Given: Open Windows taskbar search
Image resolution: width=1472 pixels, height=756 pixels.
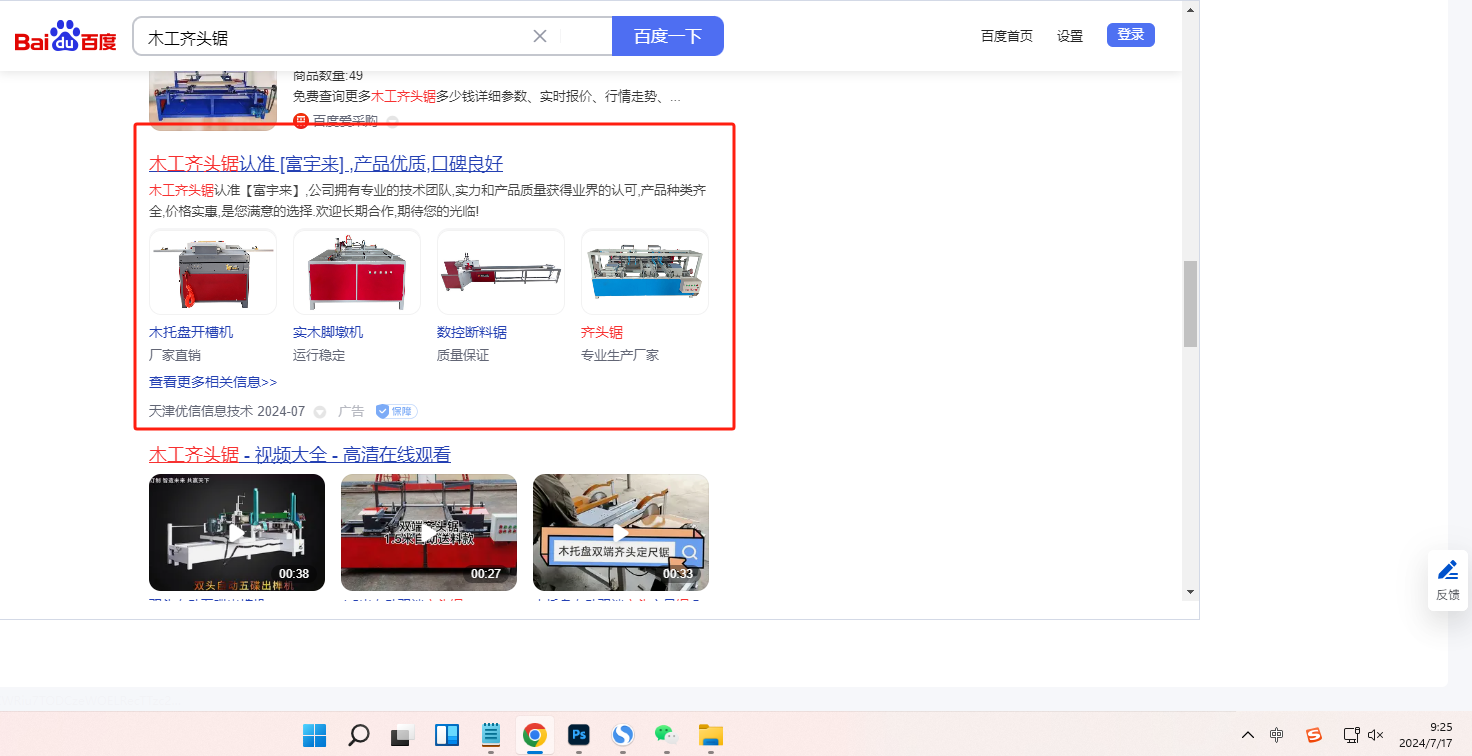Looking at the screenshot, I should point(358,735).
